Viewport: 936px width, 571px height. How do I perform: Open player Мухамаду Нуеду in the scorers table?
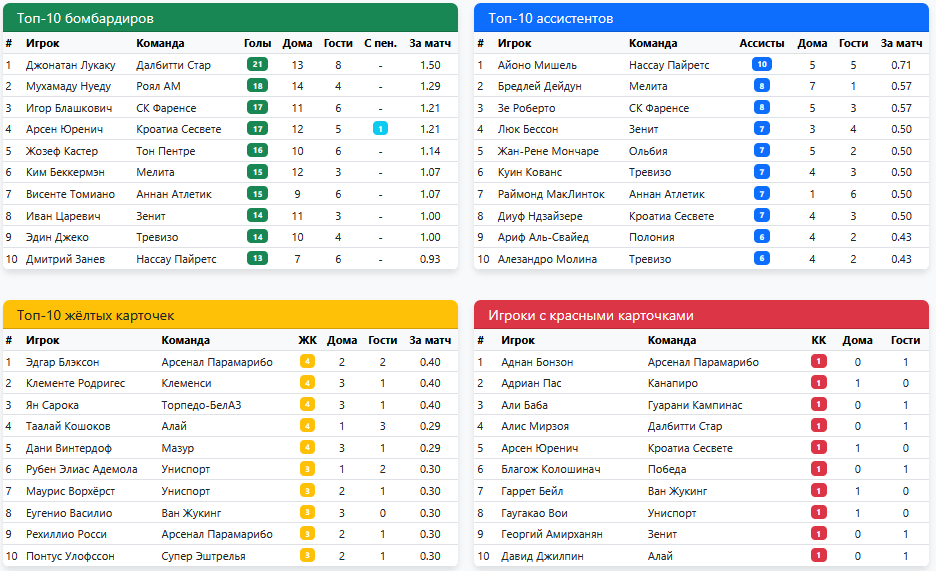click(x=68, y=87)
